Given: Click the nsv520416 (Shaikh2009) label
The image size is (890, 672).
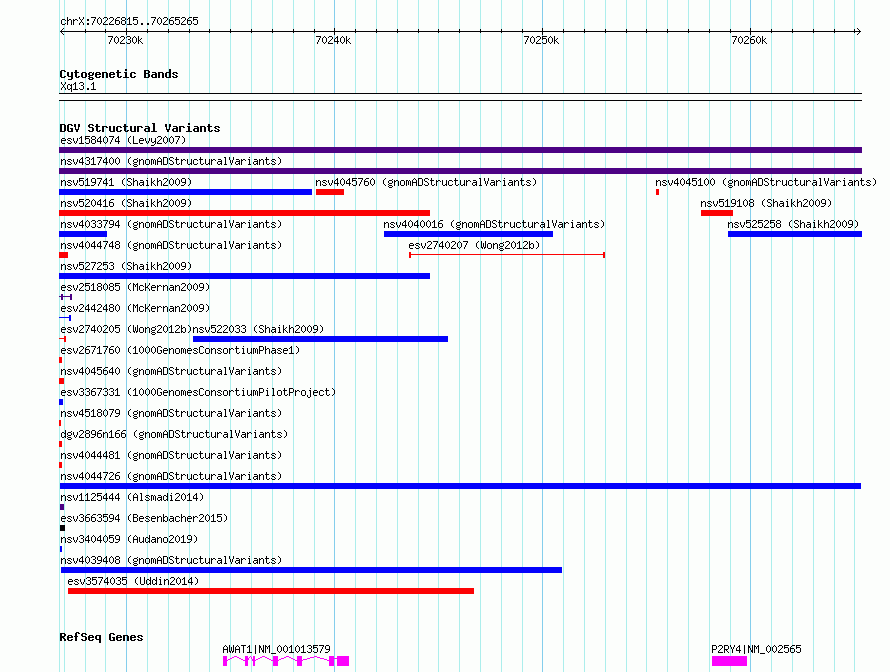Looking at the screenshot, I should tap(126, 203).
